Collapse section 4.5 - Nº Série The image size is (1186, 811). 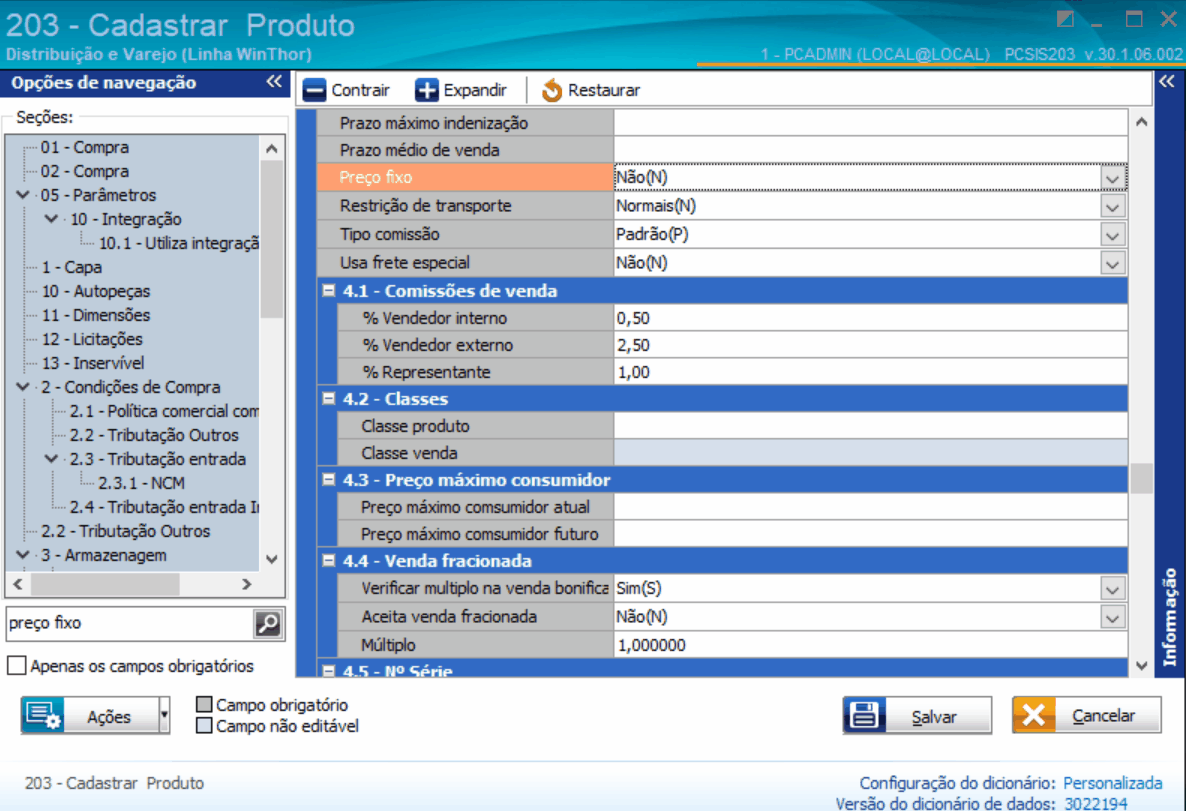(328, 670)
